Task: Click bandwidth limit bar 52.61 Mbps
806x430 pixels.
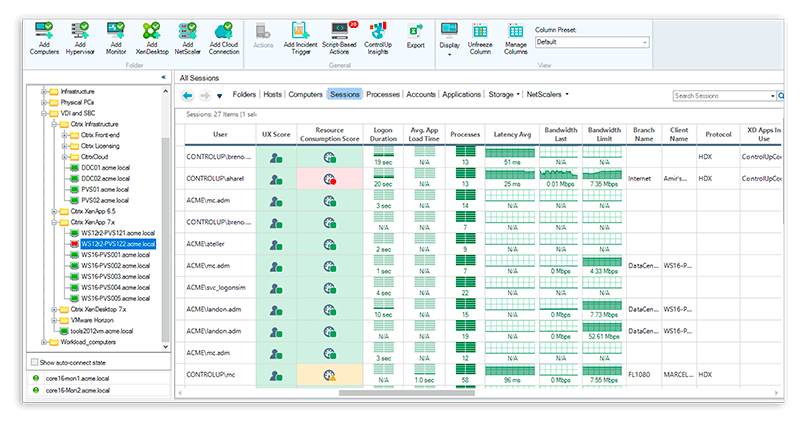Action: click(602, 327)
